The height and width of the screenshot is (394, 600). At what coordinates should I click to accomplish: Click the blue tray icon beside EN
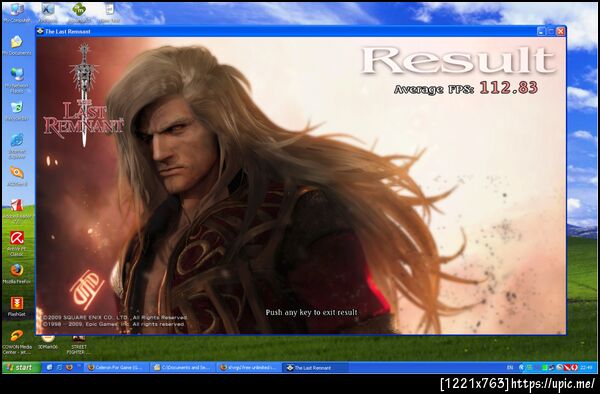point(521,368)
